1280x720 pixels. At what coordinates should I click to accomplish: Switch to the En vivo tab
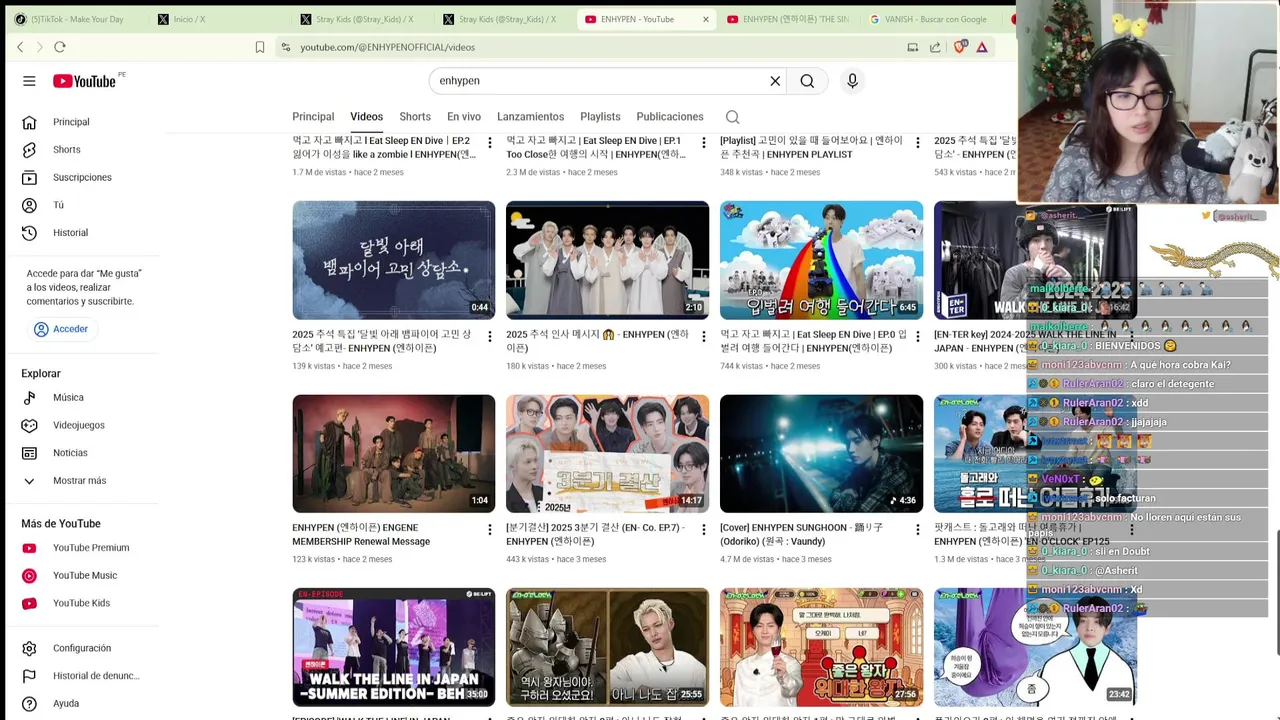point(464,117)
